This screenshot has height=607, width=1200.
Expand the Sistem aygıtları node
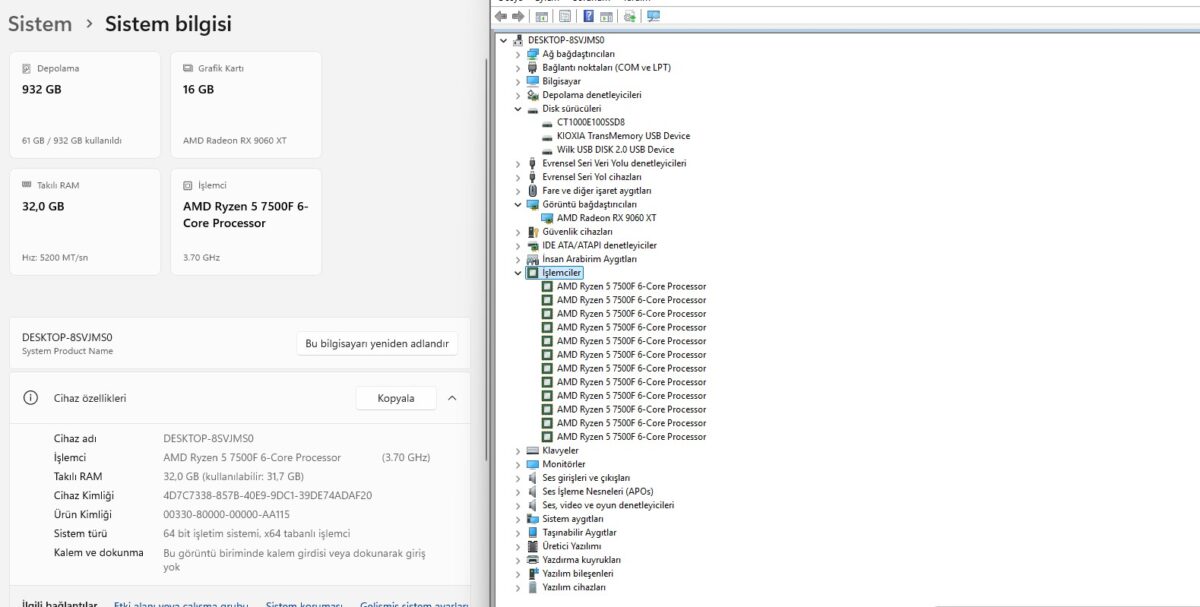pos(518,519)
